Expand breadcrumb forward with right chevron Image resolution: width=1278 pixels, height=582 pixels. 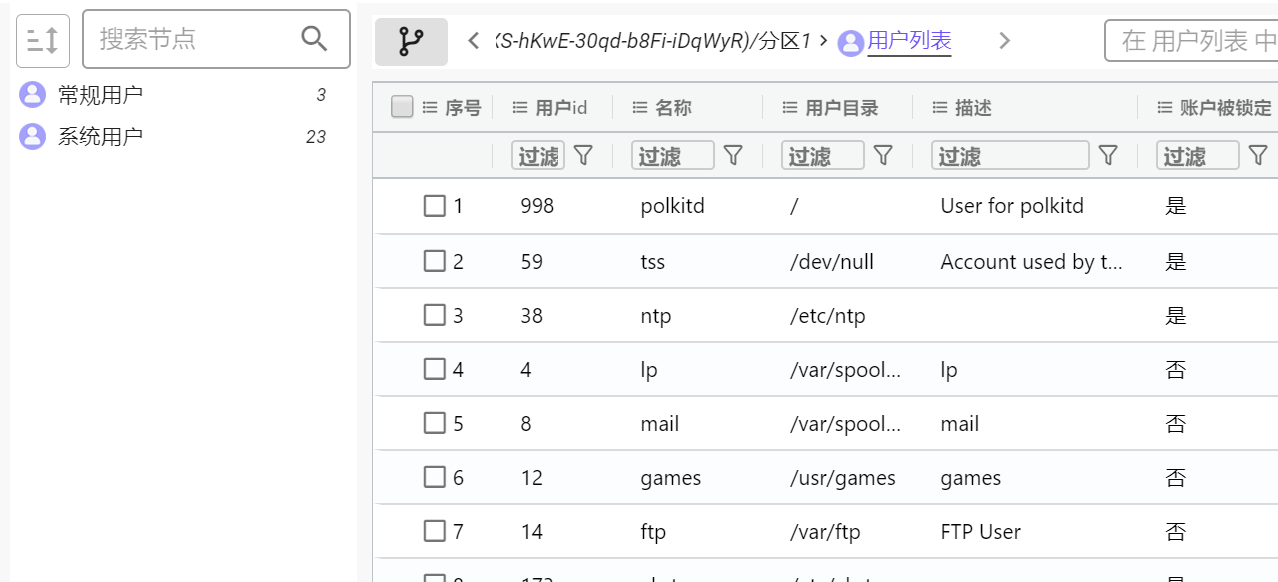(1005, 41)
